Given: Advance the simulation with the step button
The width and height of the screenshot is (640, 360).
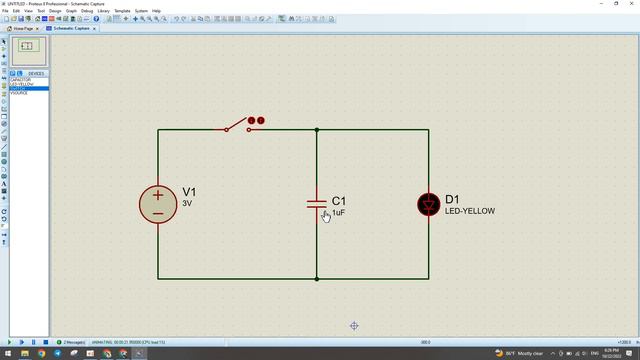Looking at the screenshot, I should pos(22,342).
